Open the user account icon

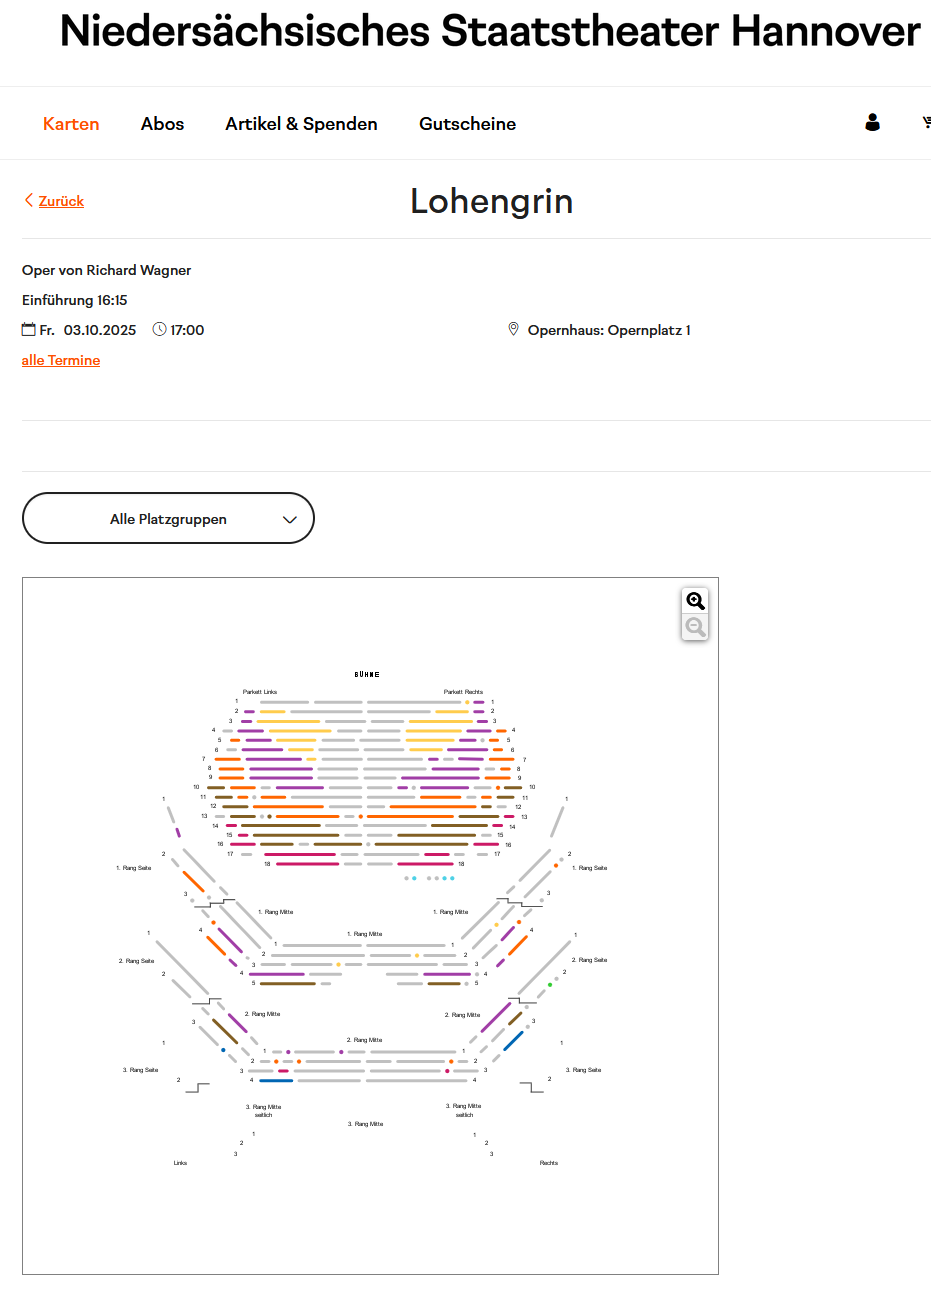872,123
